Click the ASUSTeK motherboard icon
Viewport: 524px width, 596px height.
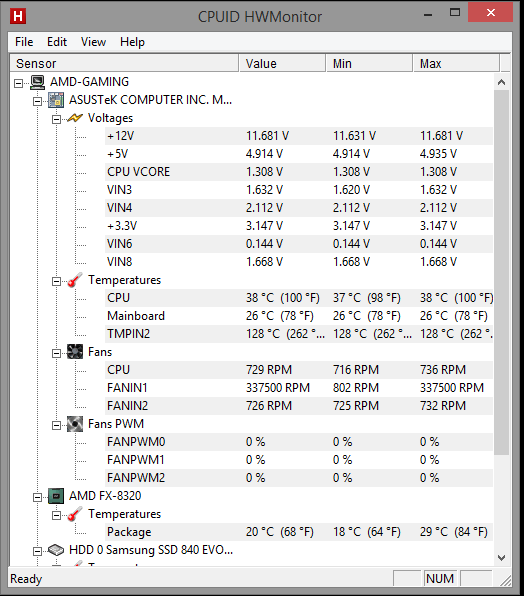pyautogui.click(x=56, y=100)
